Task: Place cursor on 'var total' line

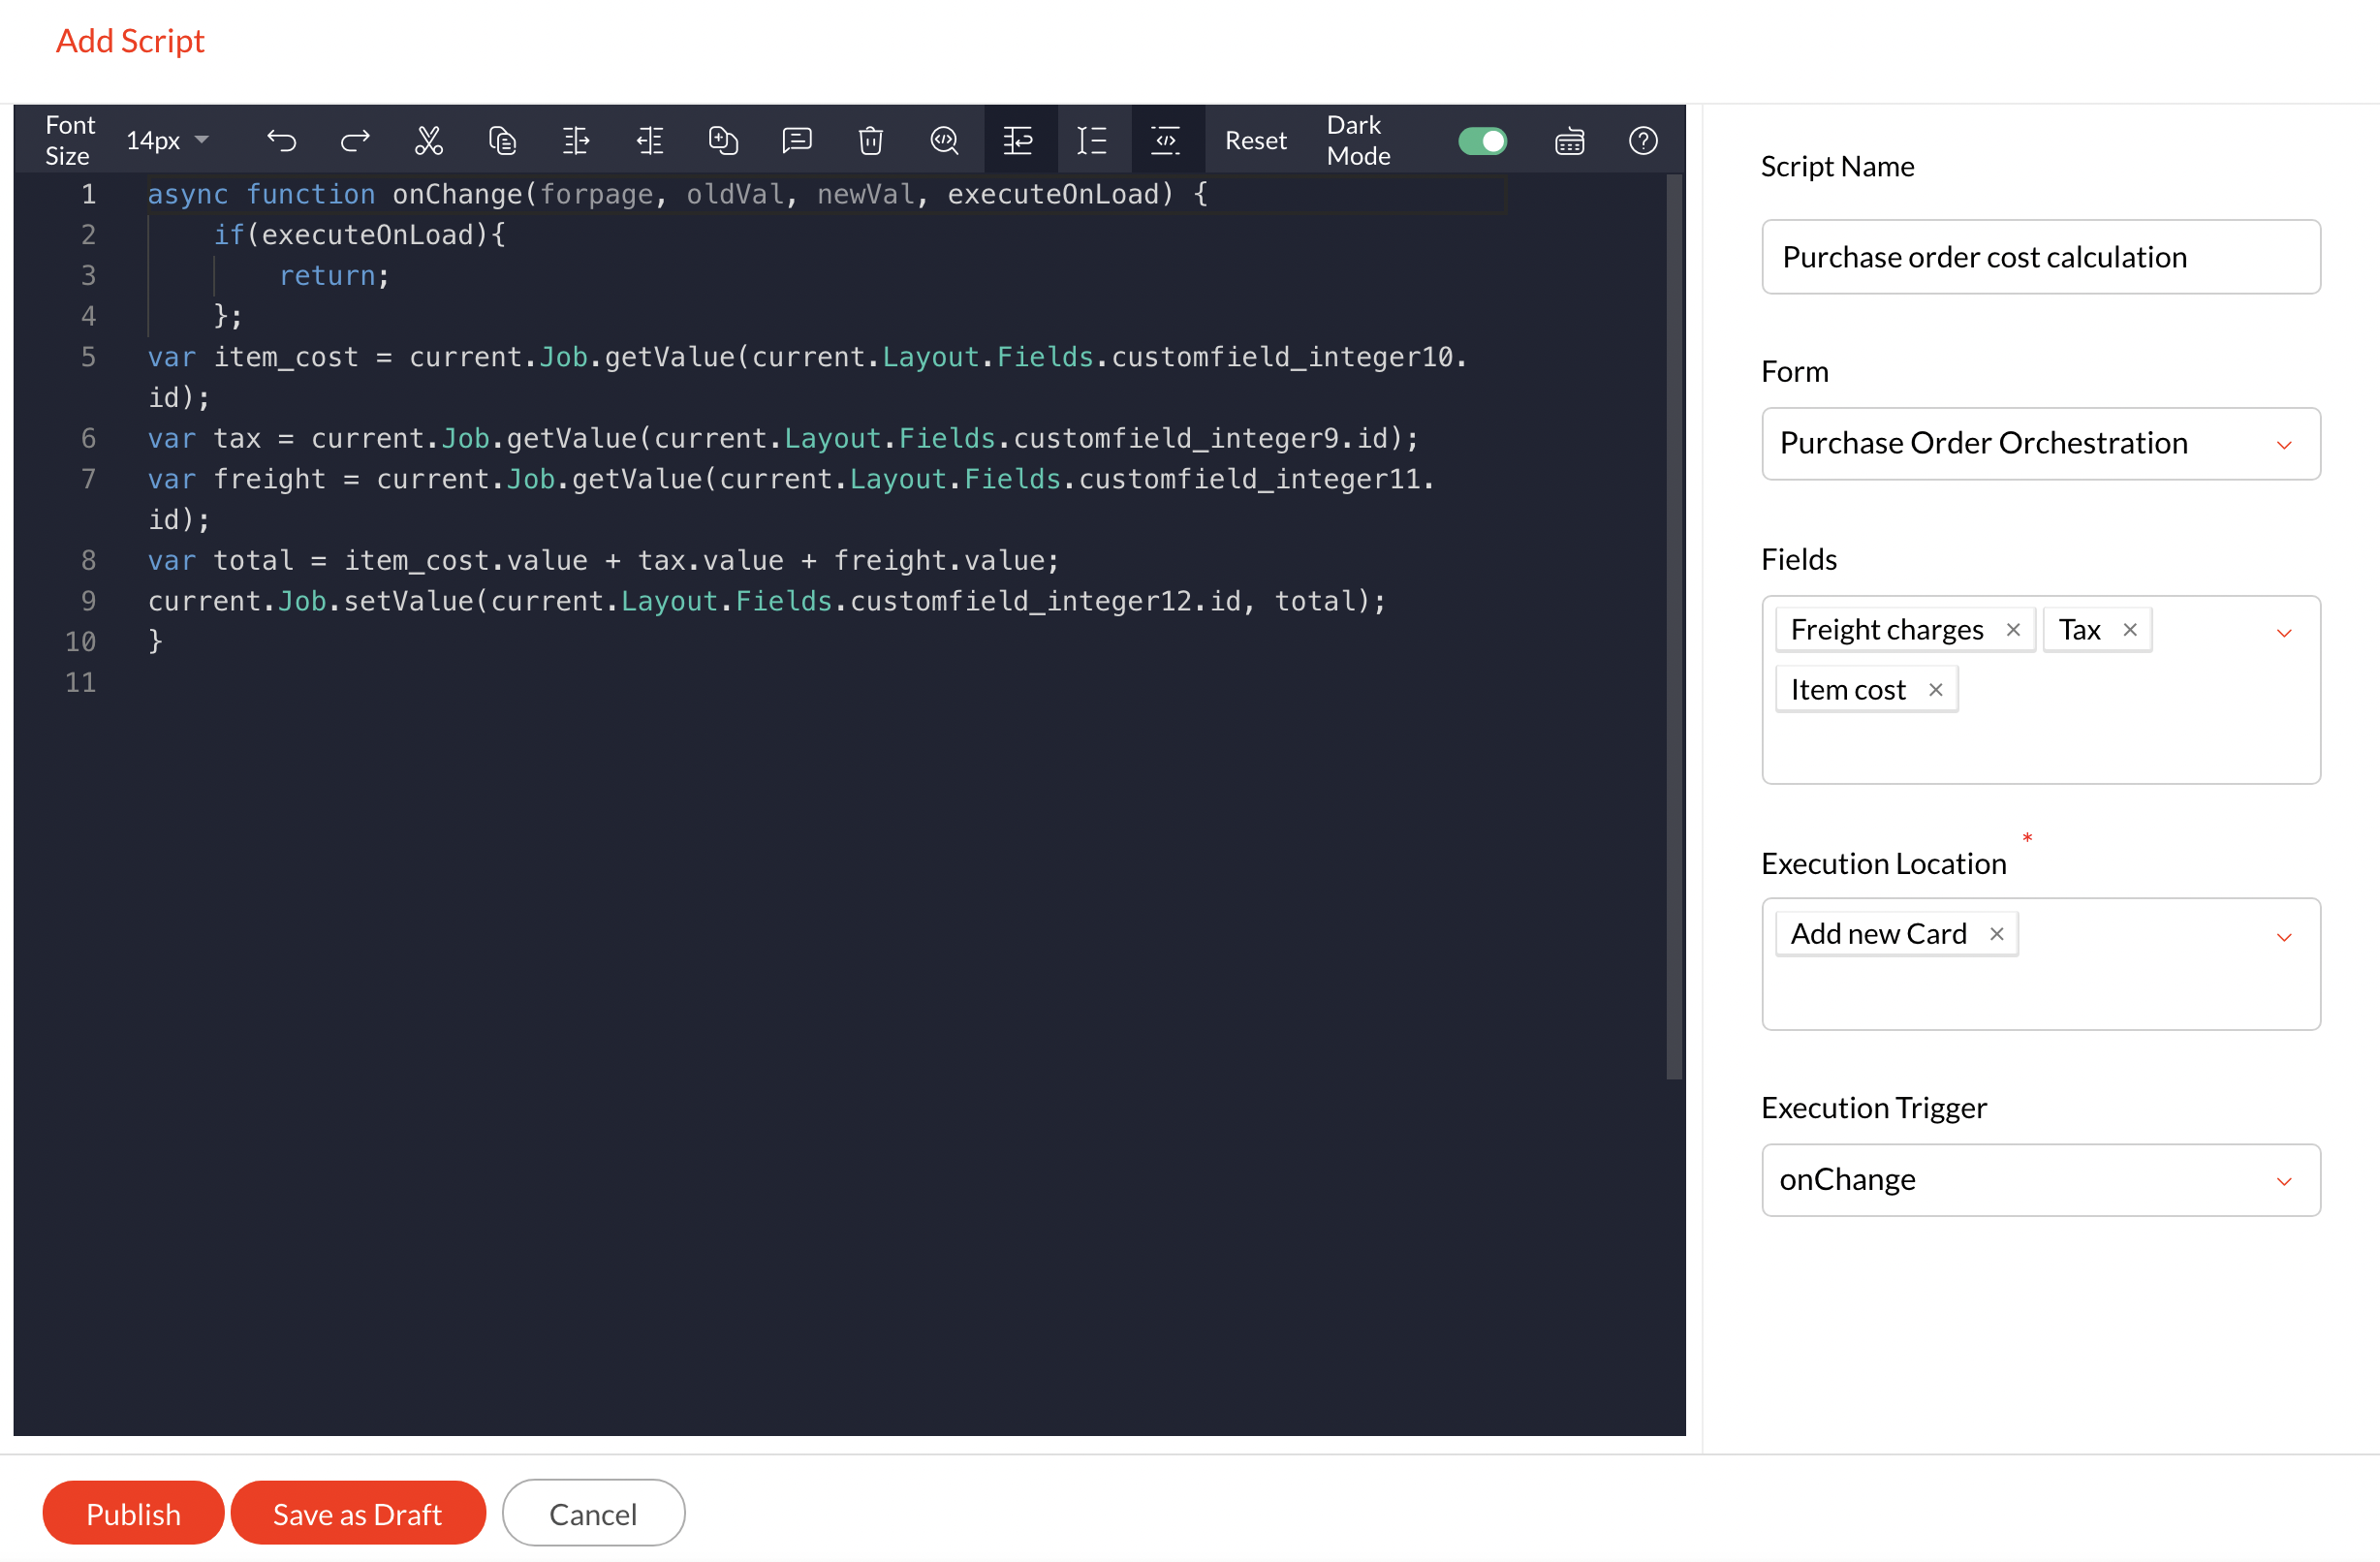Action: coord(603,560)
